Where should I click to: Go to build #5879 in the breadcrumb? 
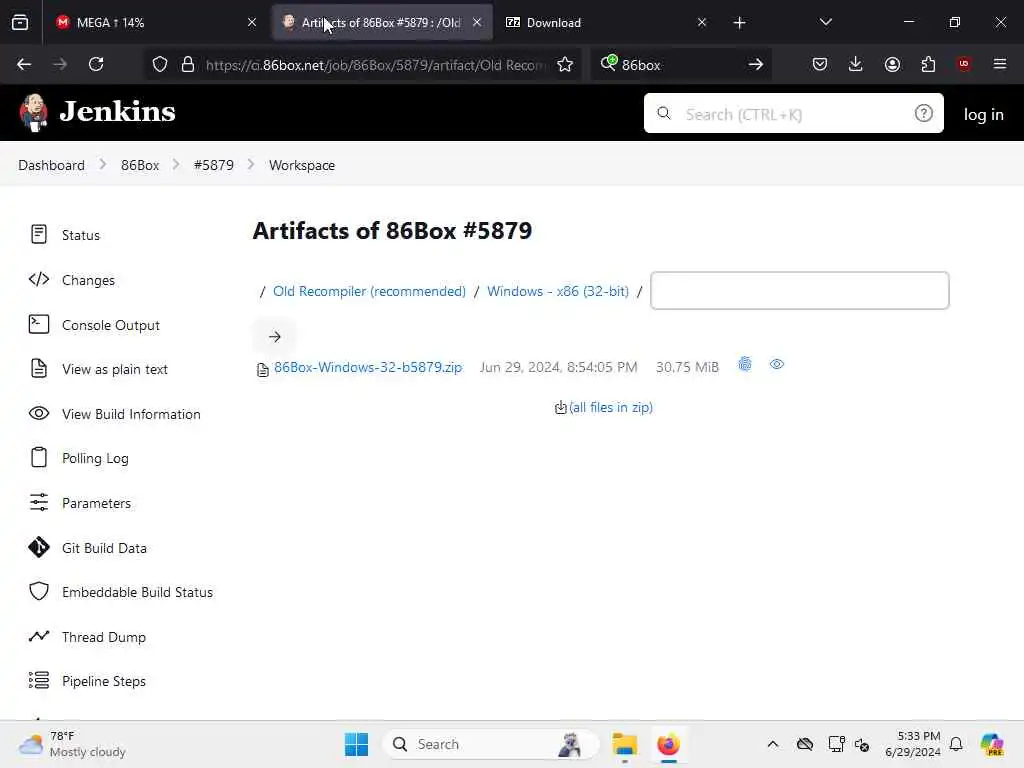[214, 165]
